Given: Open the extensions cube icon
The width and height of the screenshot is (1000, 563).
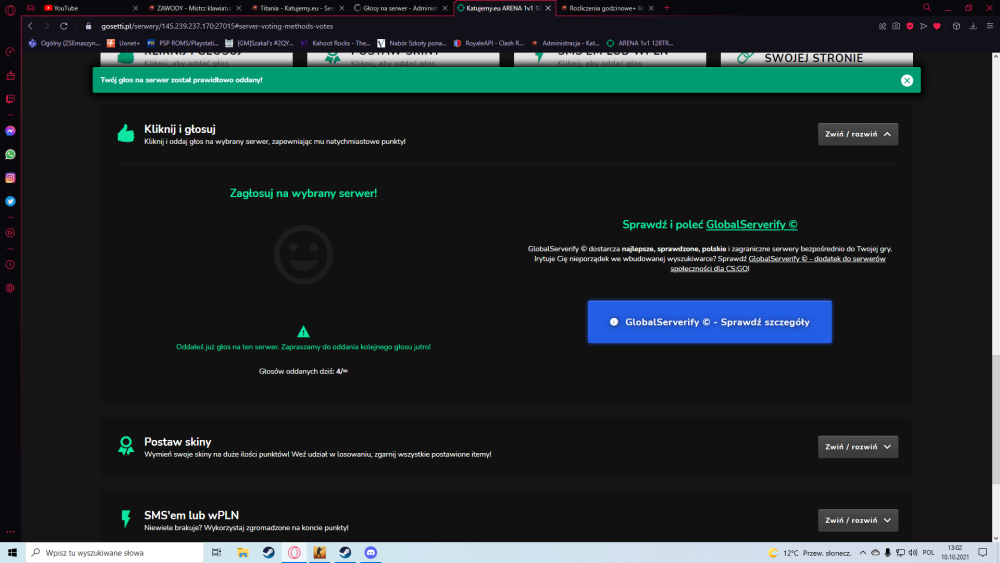Looking at the screenshot, I should (x=957, y=26).
